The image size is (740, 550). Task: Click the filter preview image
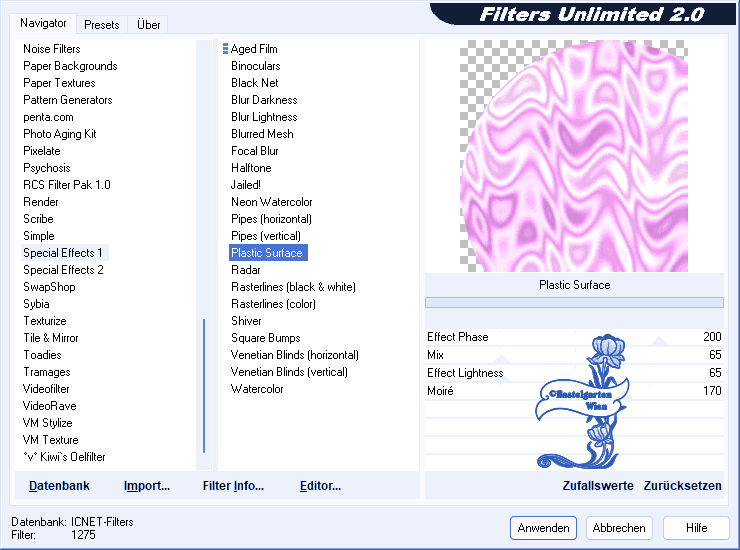pos(574,156)
